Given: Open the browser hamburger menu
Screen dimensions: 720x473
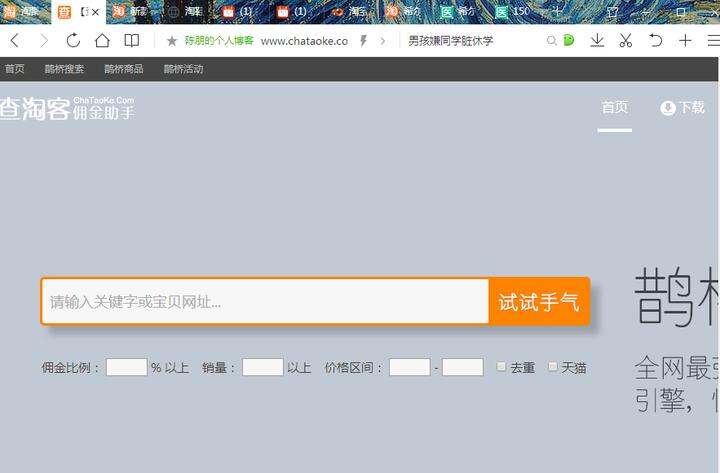Looking at the screenshot, I should [713, 40].
